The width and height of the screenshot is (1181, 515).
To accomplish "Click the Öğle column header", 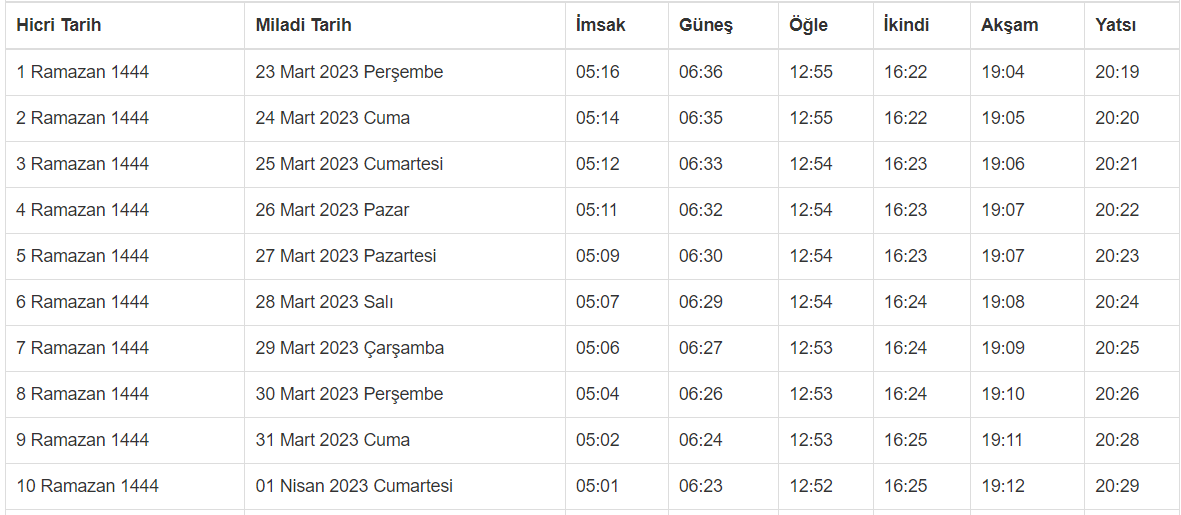I will (x=809, y=26).
